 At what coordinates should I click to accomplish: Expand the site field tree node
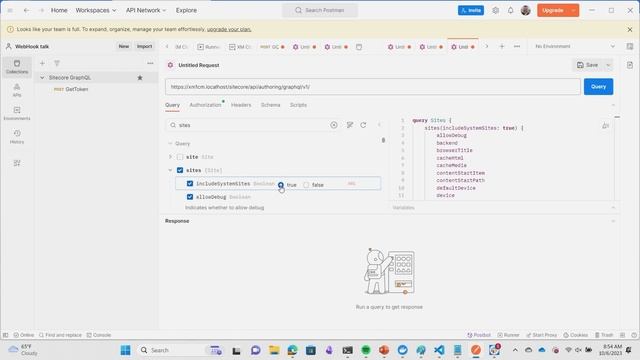pyautogui.click(x=170, y=157)
